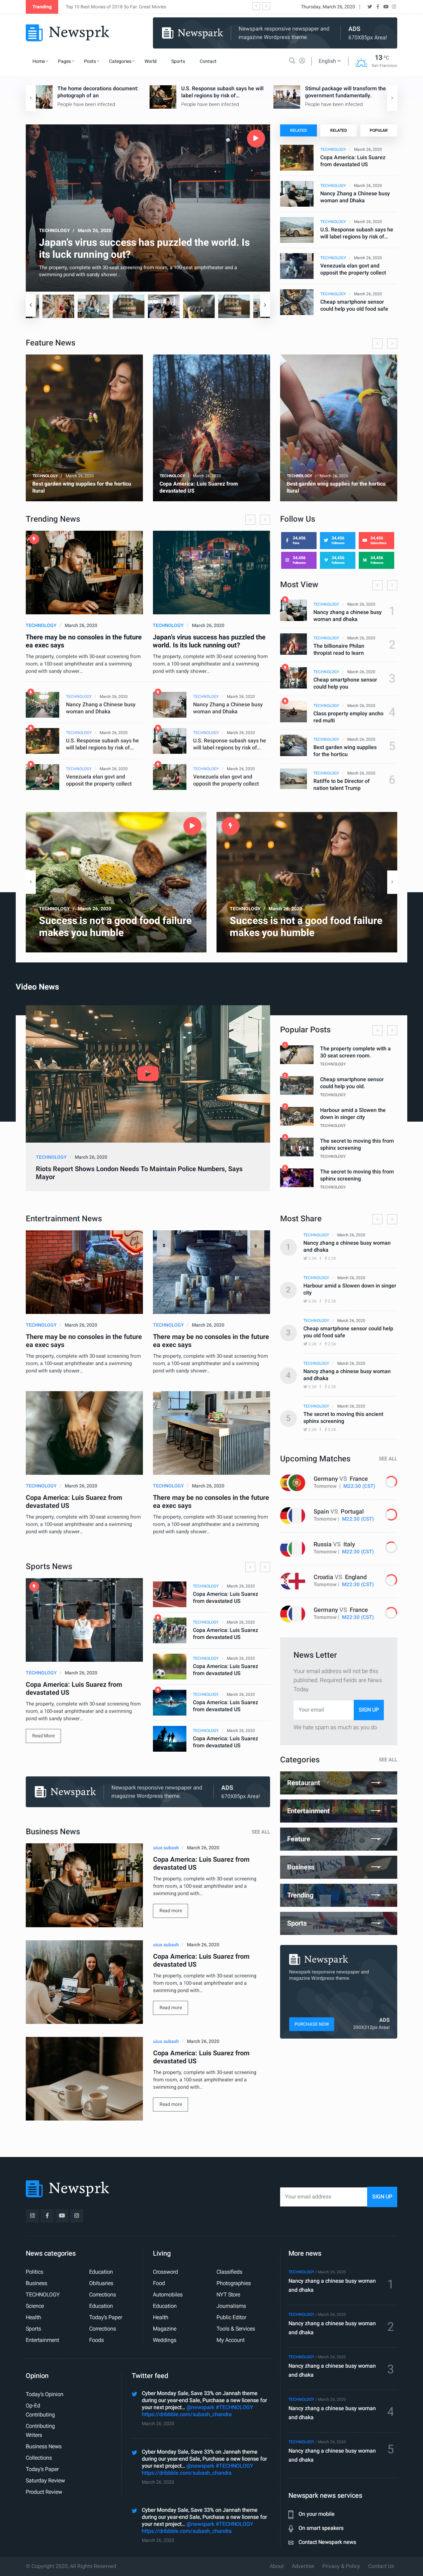Click Sports in the top navigation bar
The height and width of the screenshot is (2576, 423).
point(178,61)
